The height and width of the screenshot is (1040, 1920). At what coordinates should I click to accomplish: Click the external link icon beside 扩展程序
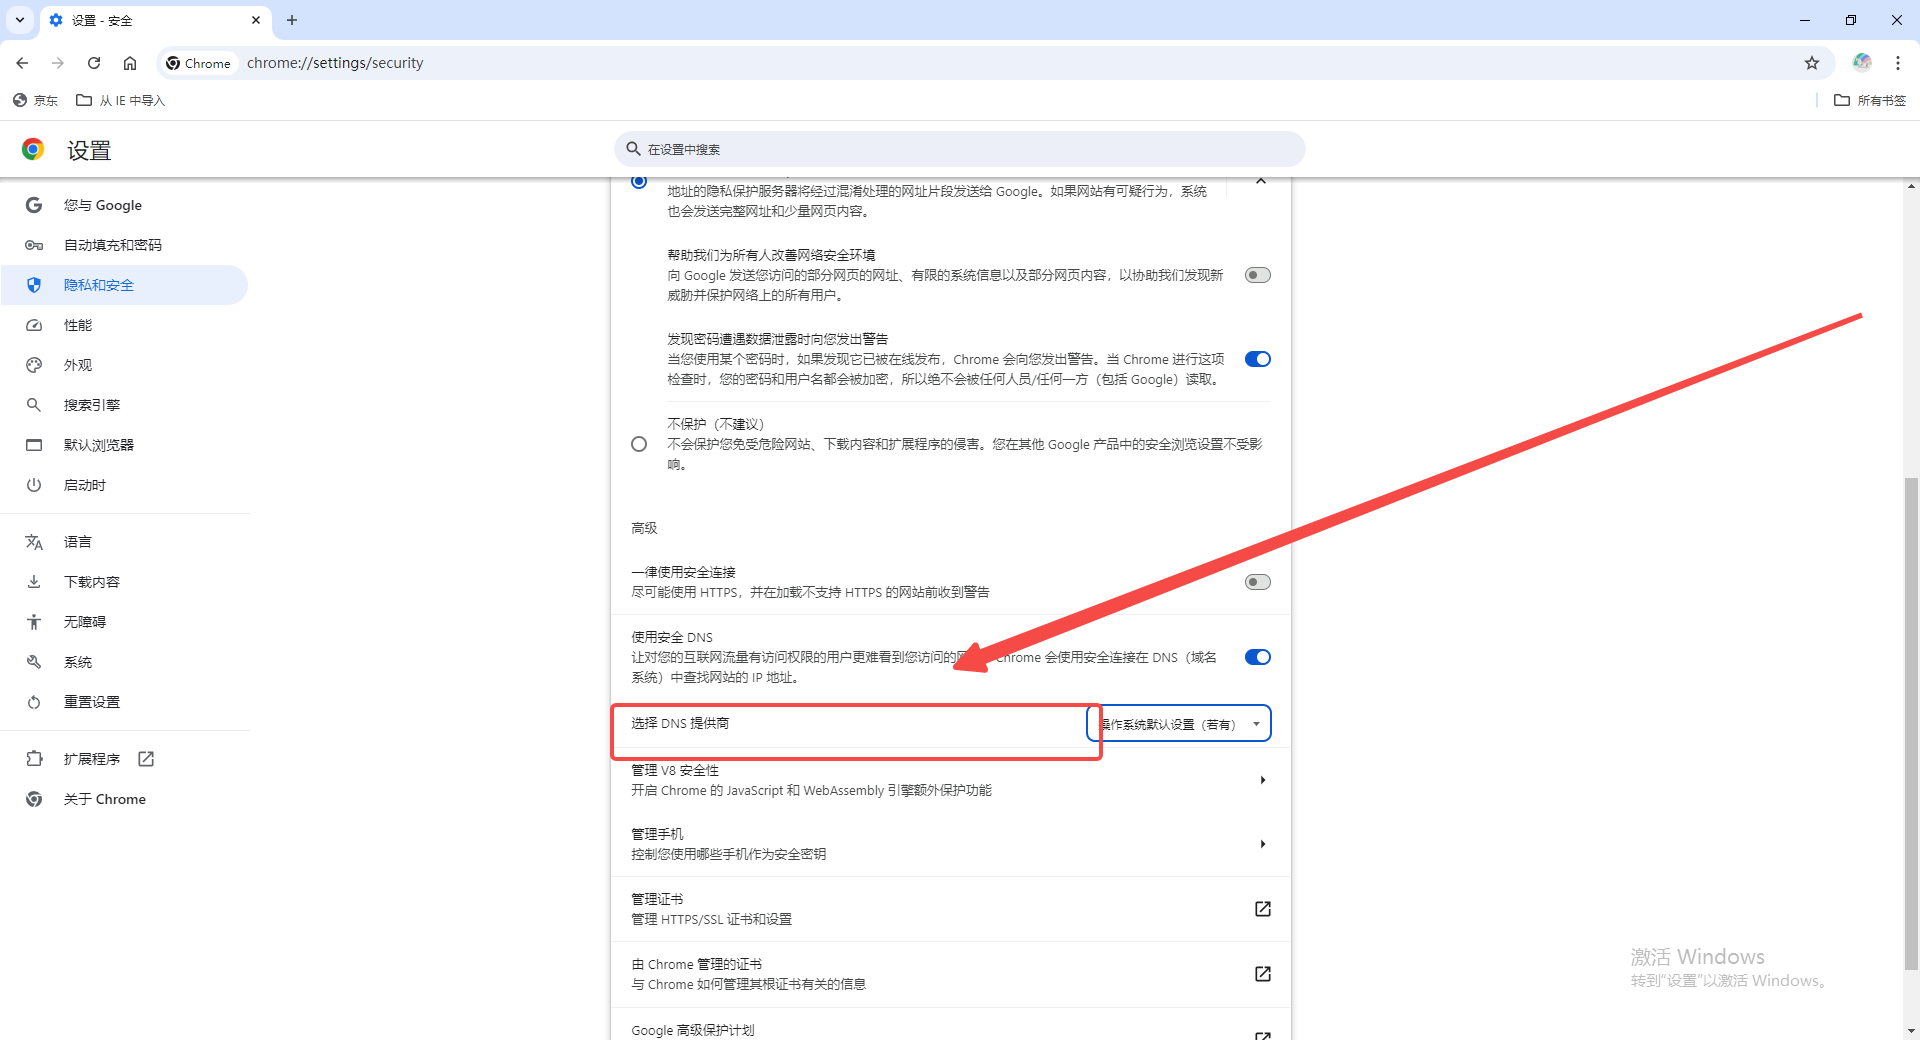coord(146,759)
